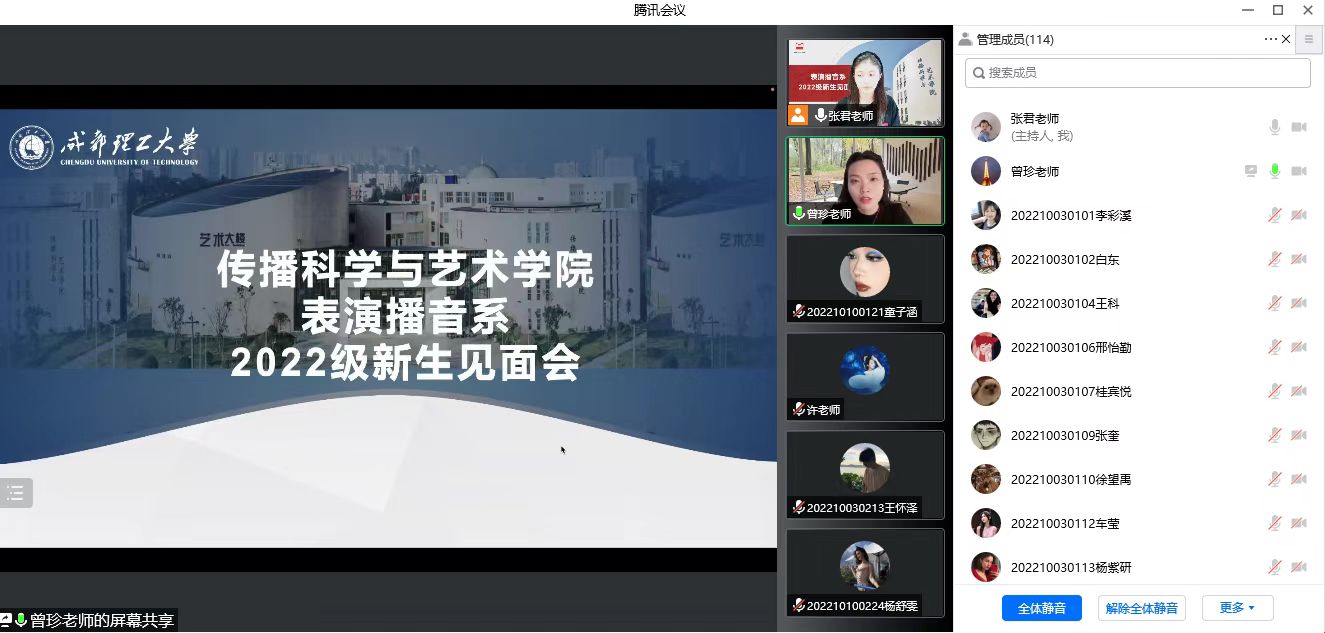Click camera icon of 202210030109张奎

point(1299,435)
